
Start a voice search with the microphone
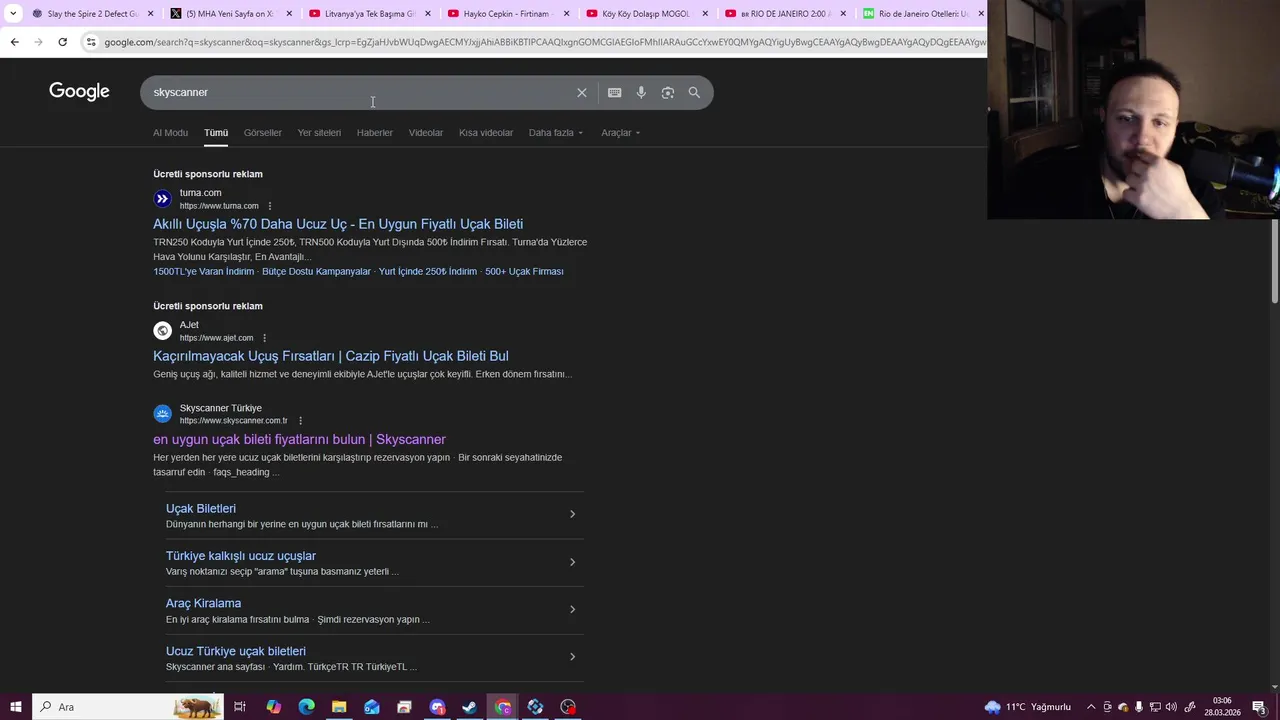click(641, 92)
